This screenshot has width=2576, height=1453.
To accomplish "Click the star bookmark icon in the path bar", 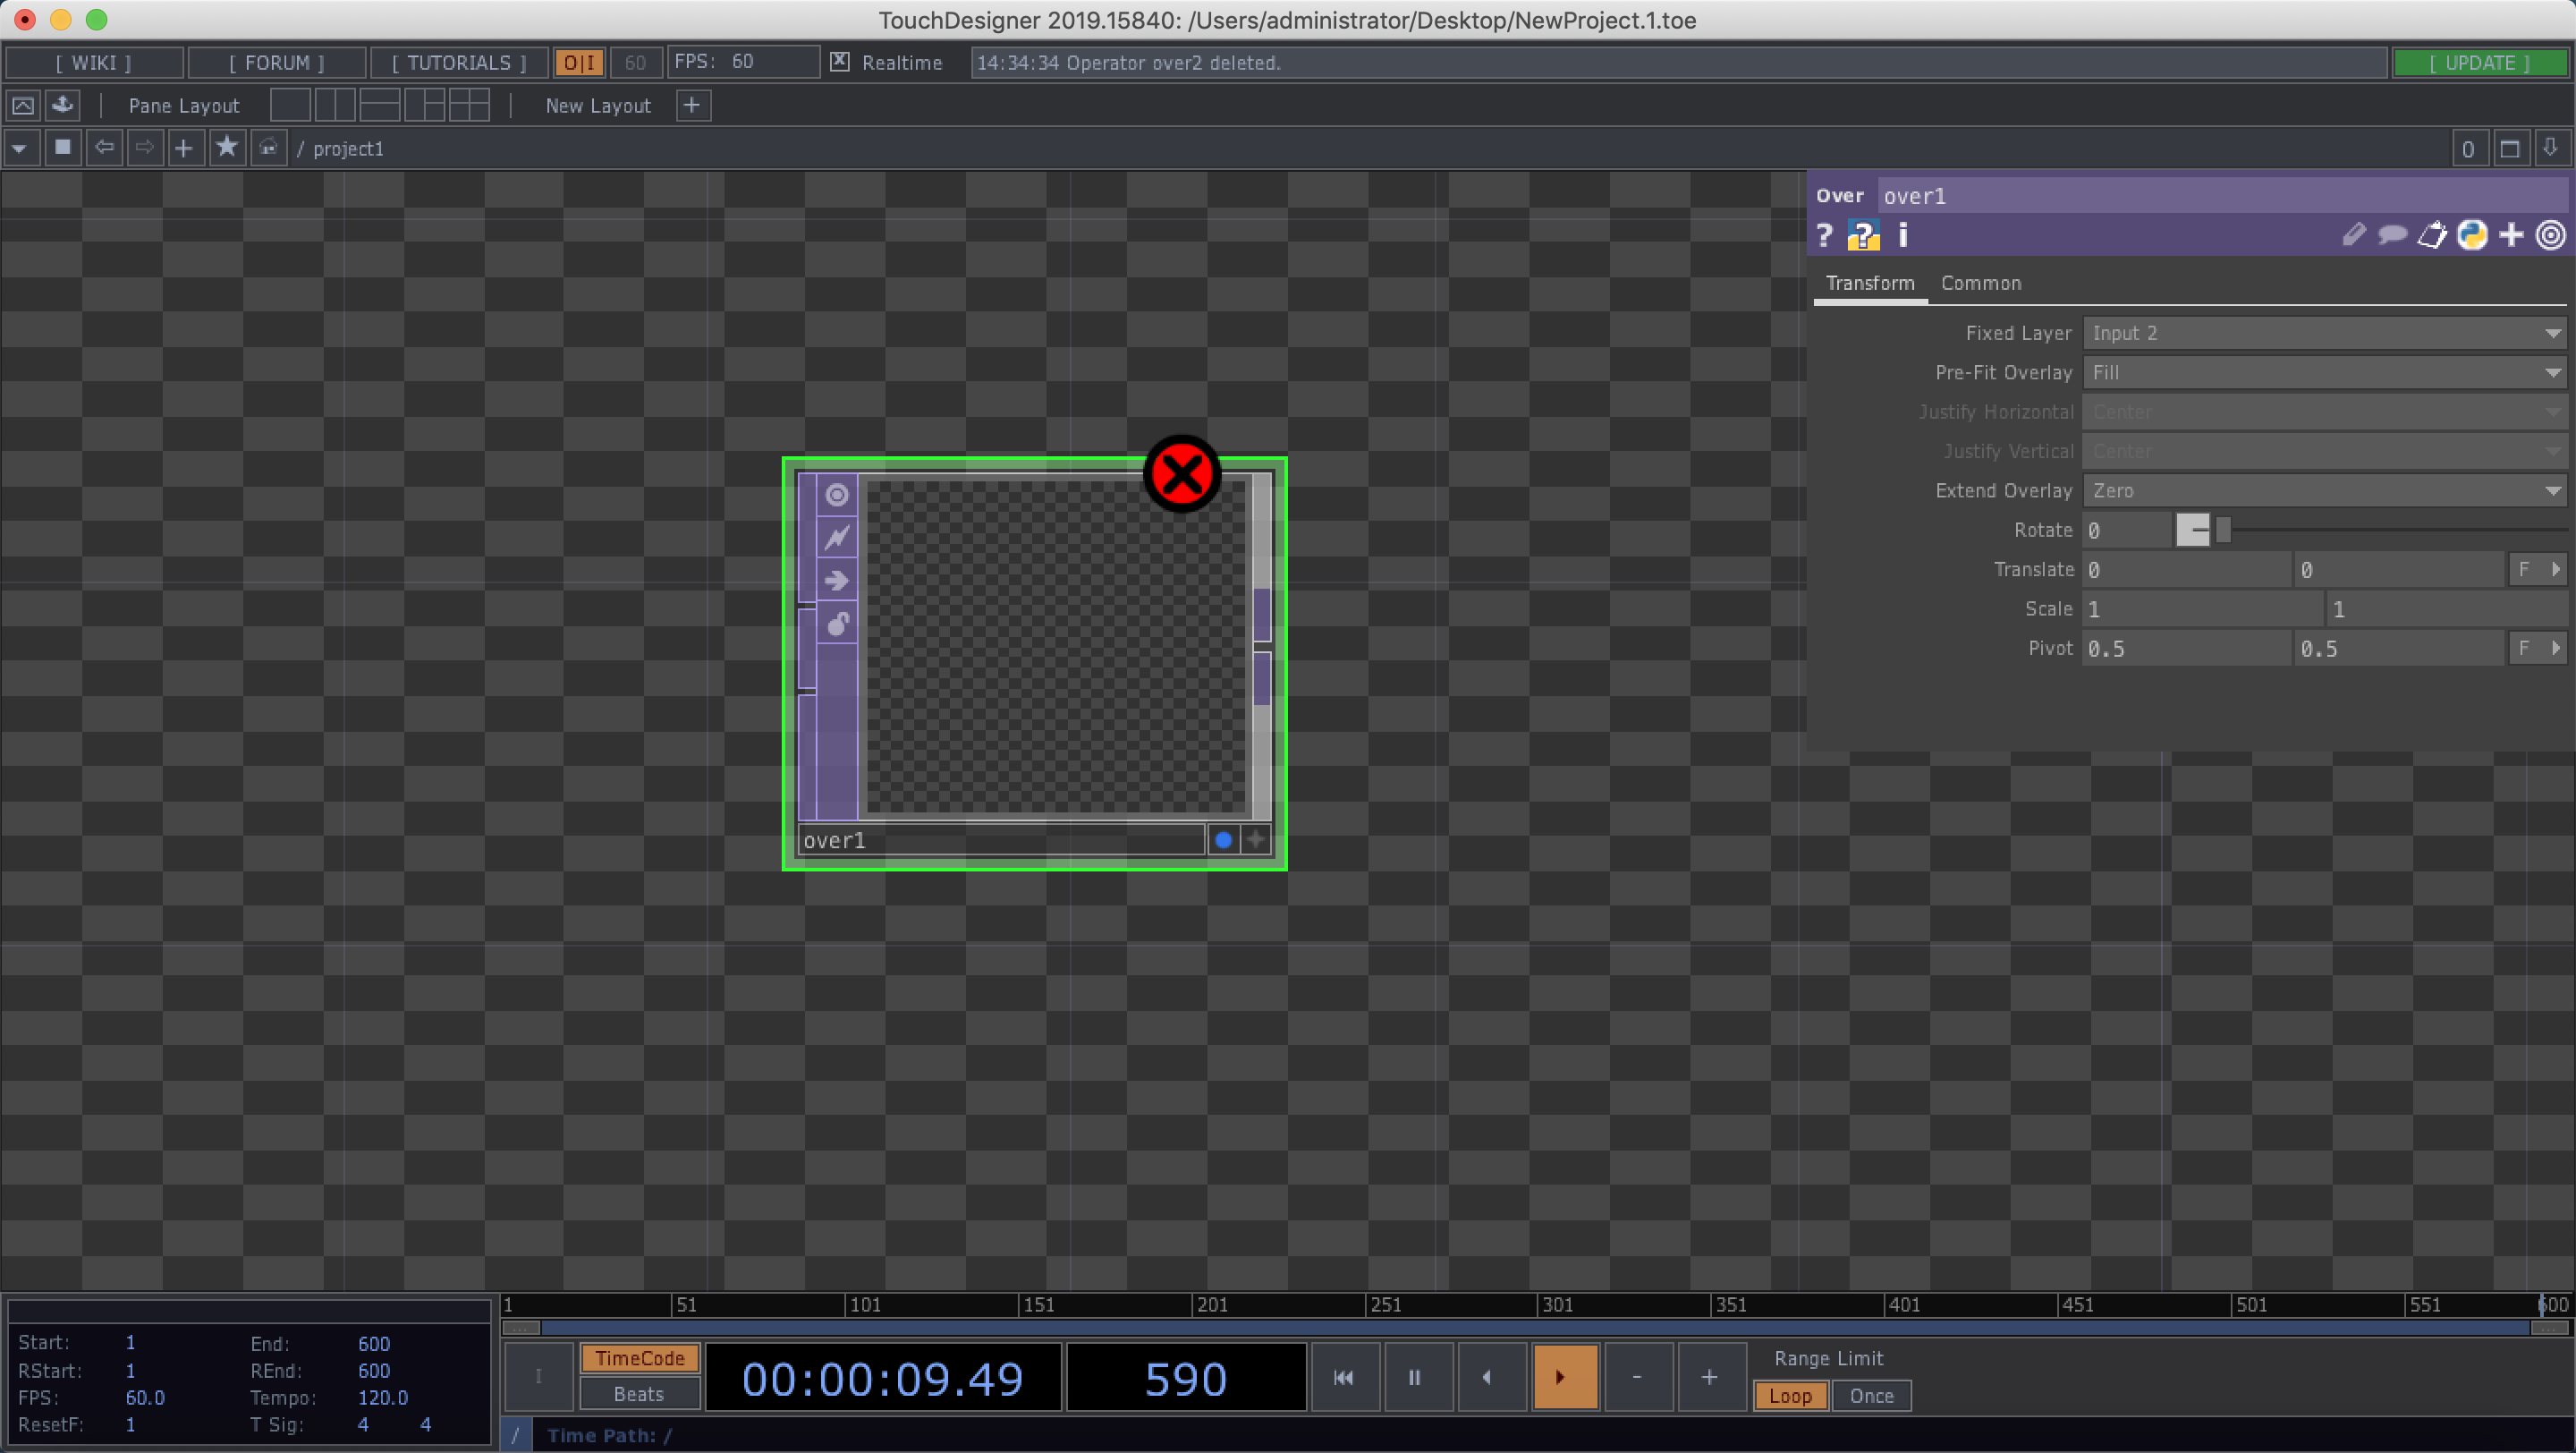I will tap(226, 147).
